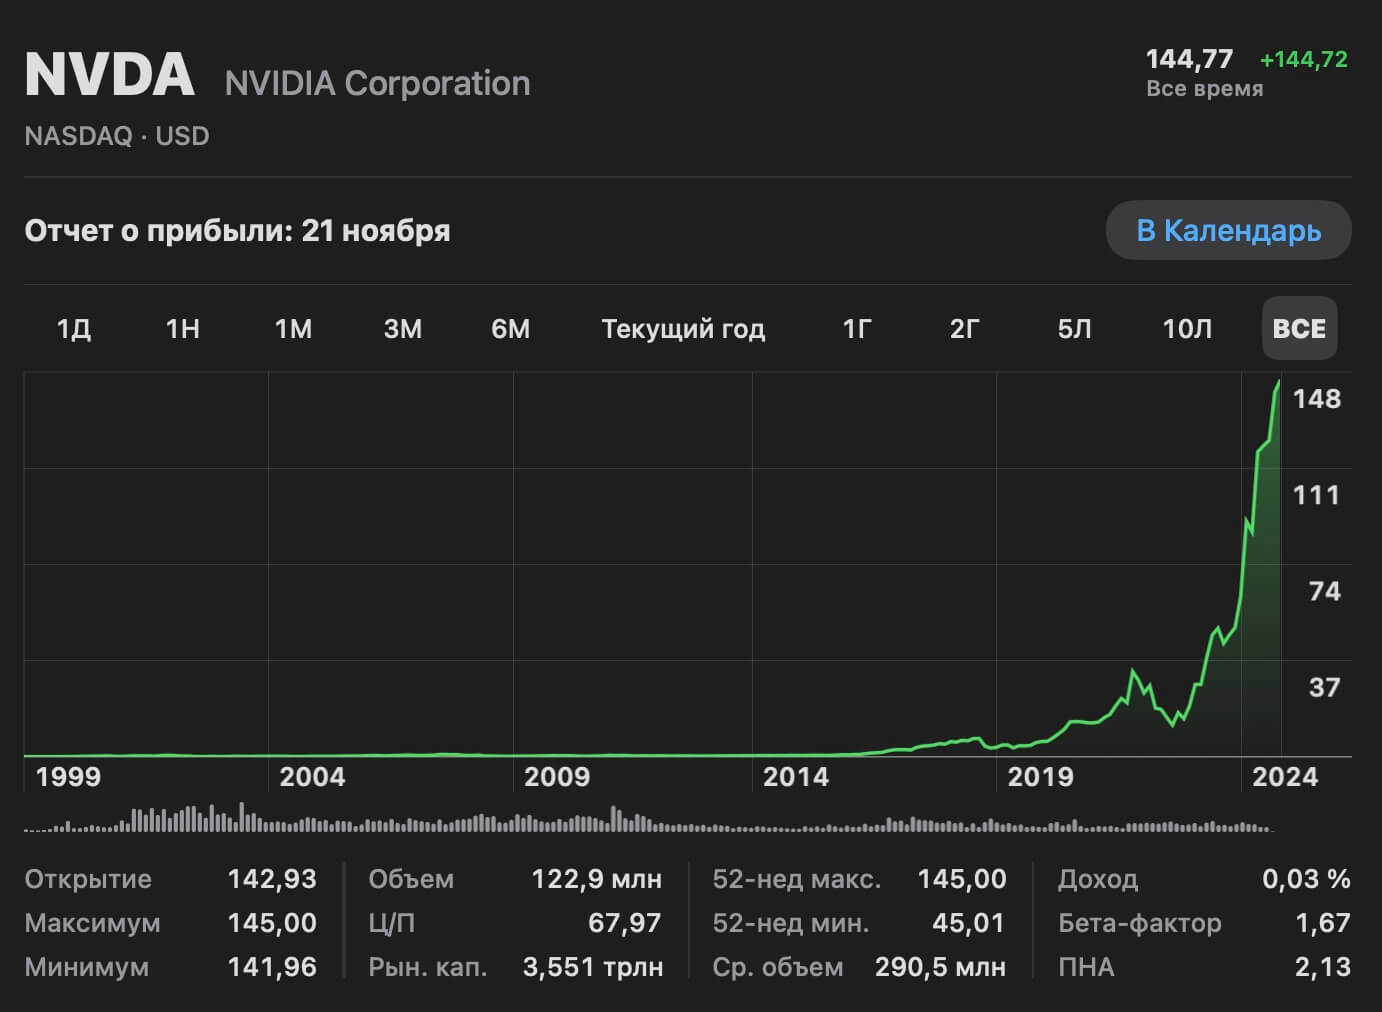1382x1012 pixels.
Task: Click the +144,72 price change
Action: tap(1304, 59)
